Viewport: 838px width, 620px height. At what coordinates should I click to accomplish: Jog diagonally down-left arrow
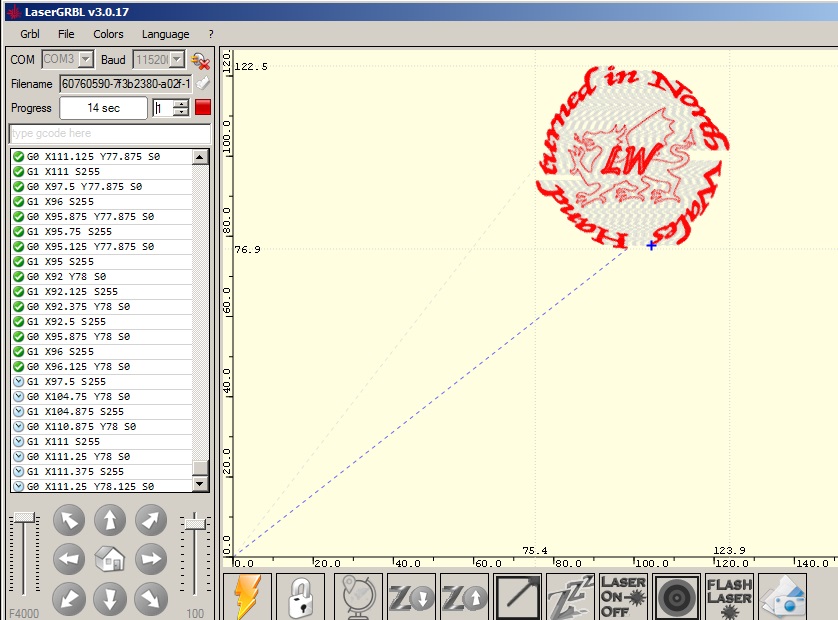[69, 599]
